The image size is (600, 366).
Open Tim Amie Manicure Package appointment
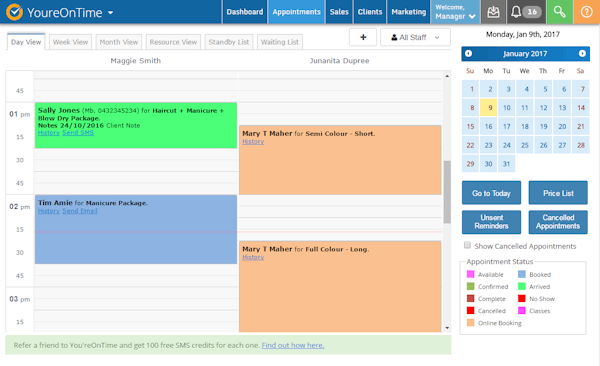(x=136, y=229)
